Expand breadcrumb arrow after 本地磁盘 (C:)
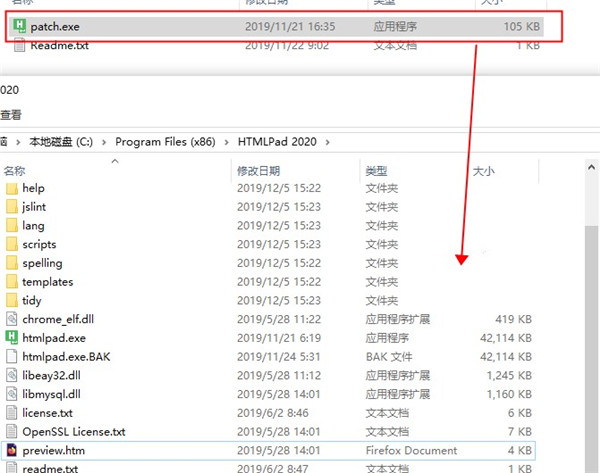This screenshot has height=473, width=600. 104,142
